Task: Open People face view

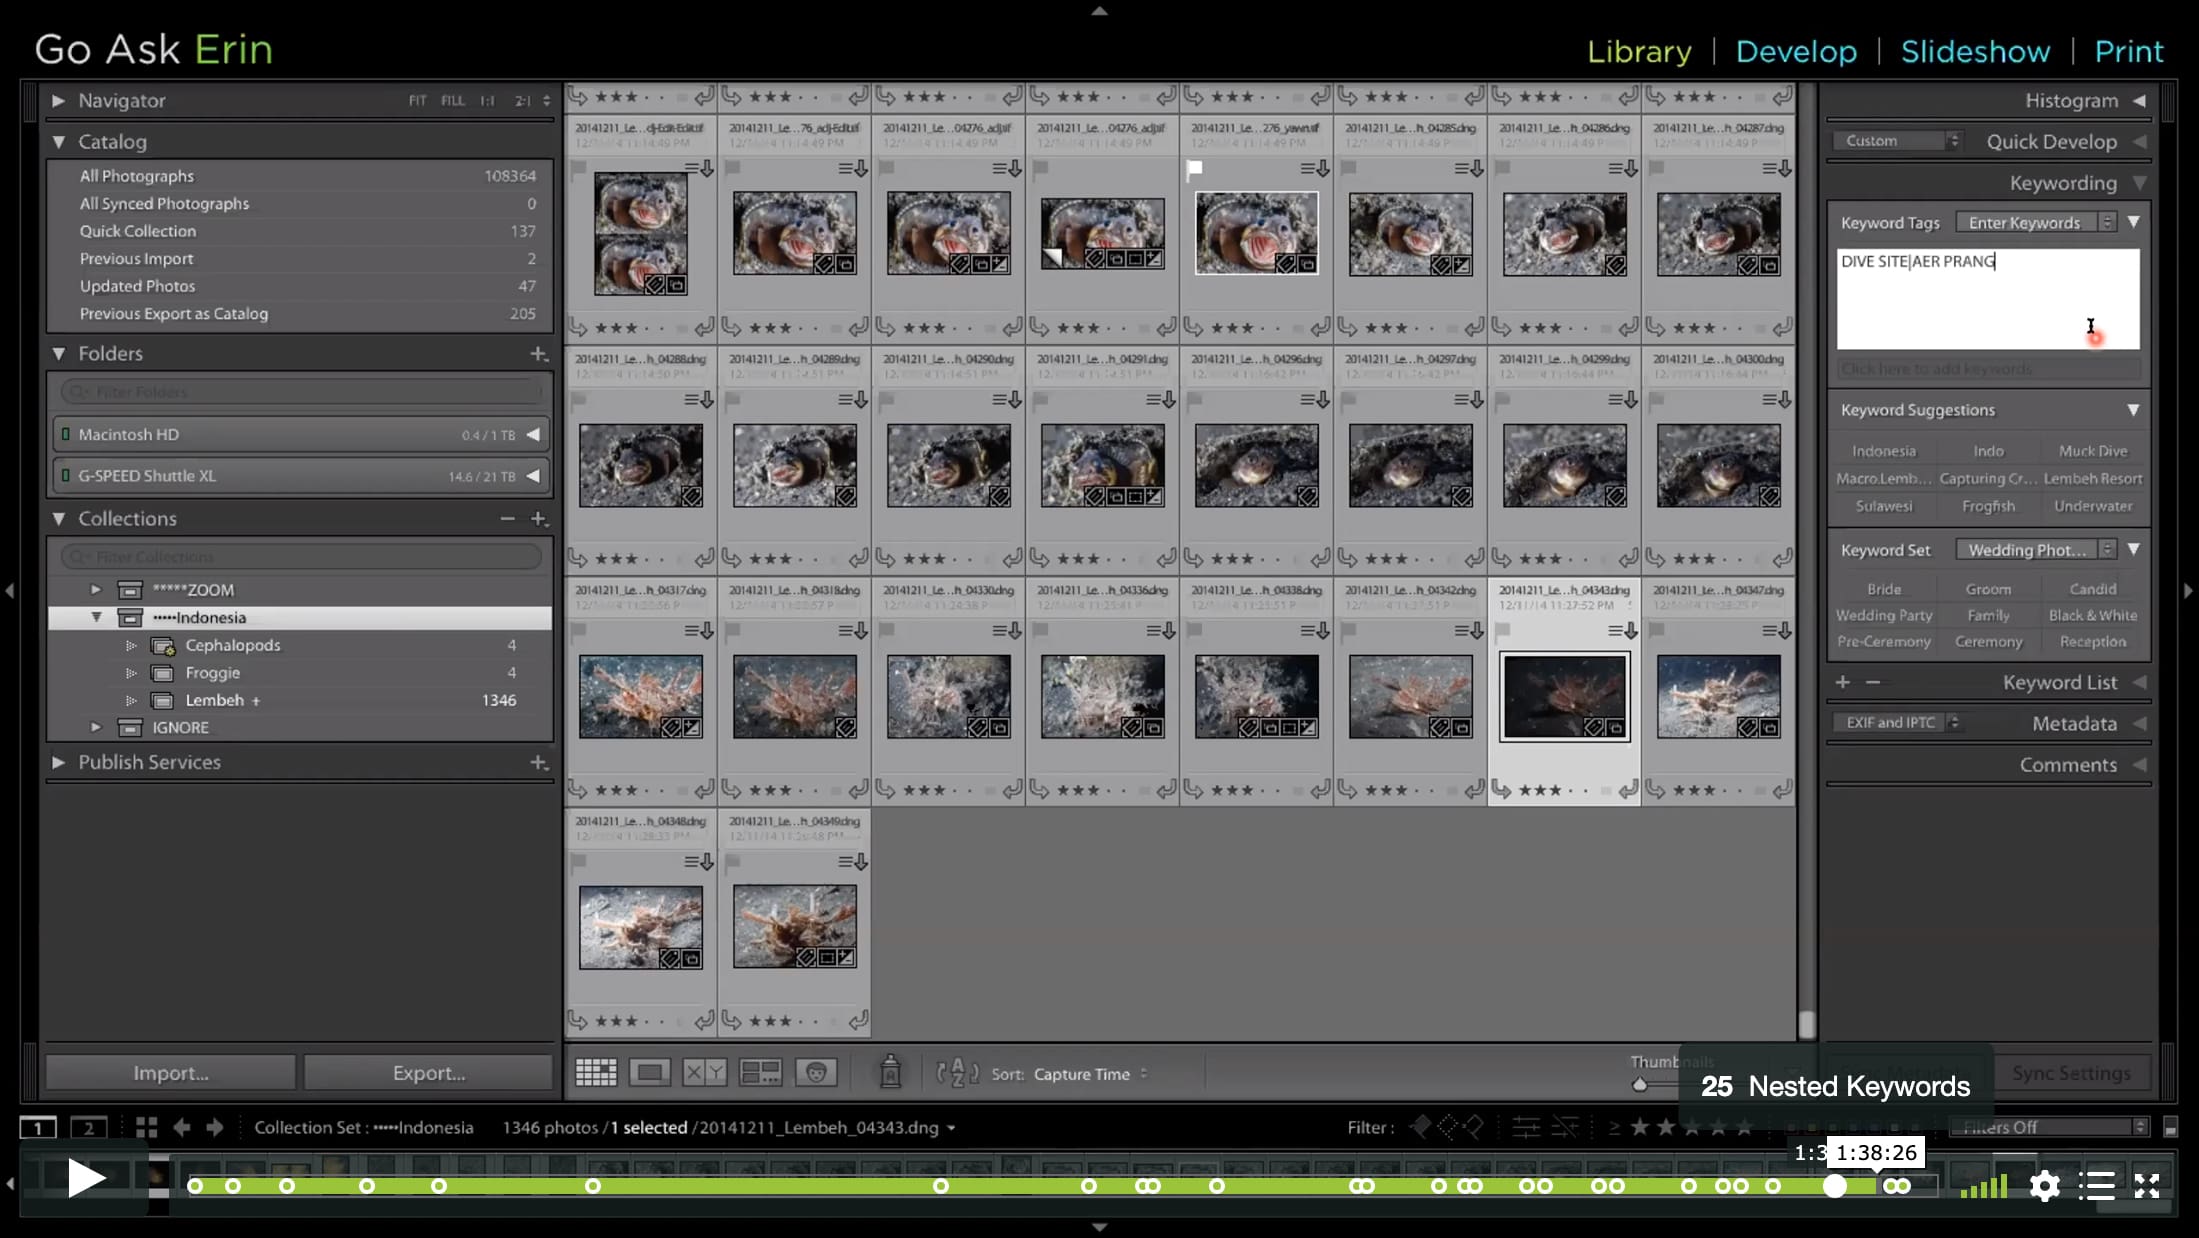Action: click(816, 1073)
